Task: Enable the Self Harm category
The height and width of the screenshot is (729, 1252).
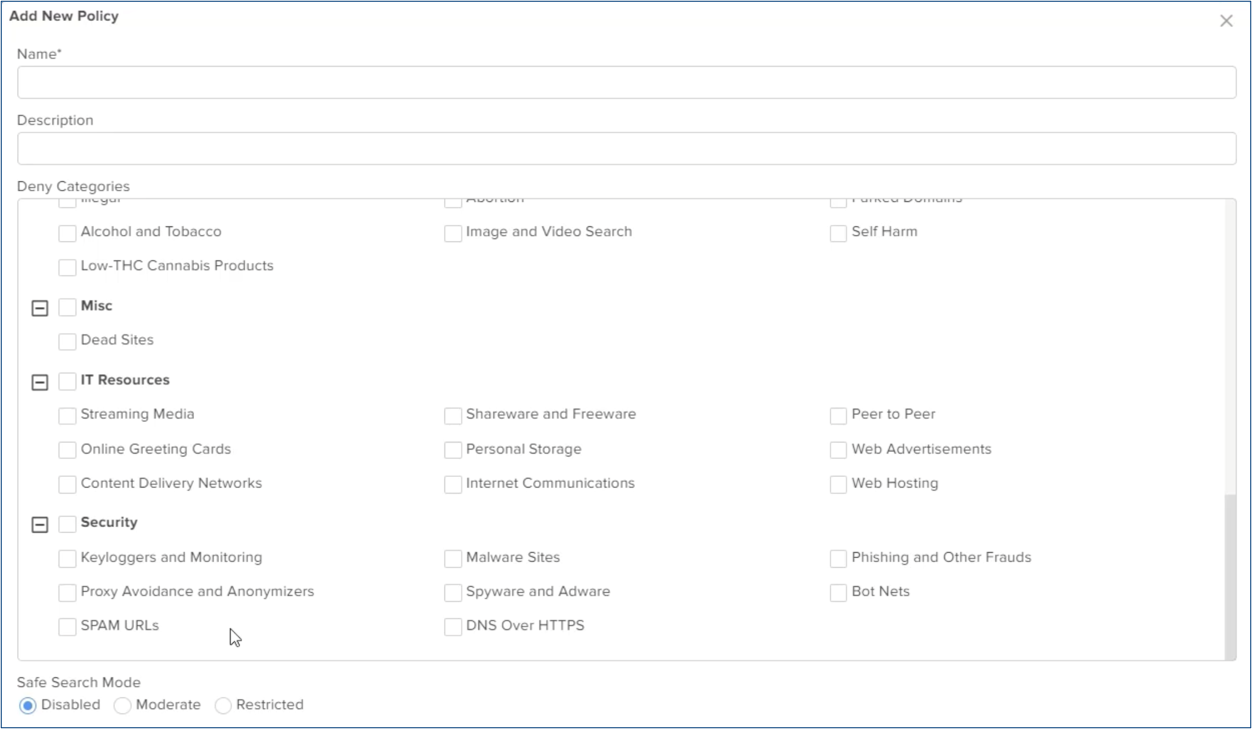Action: point(839,231)
